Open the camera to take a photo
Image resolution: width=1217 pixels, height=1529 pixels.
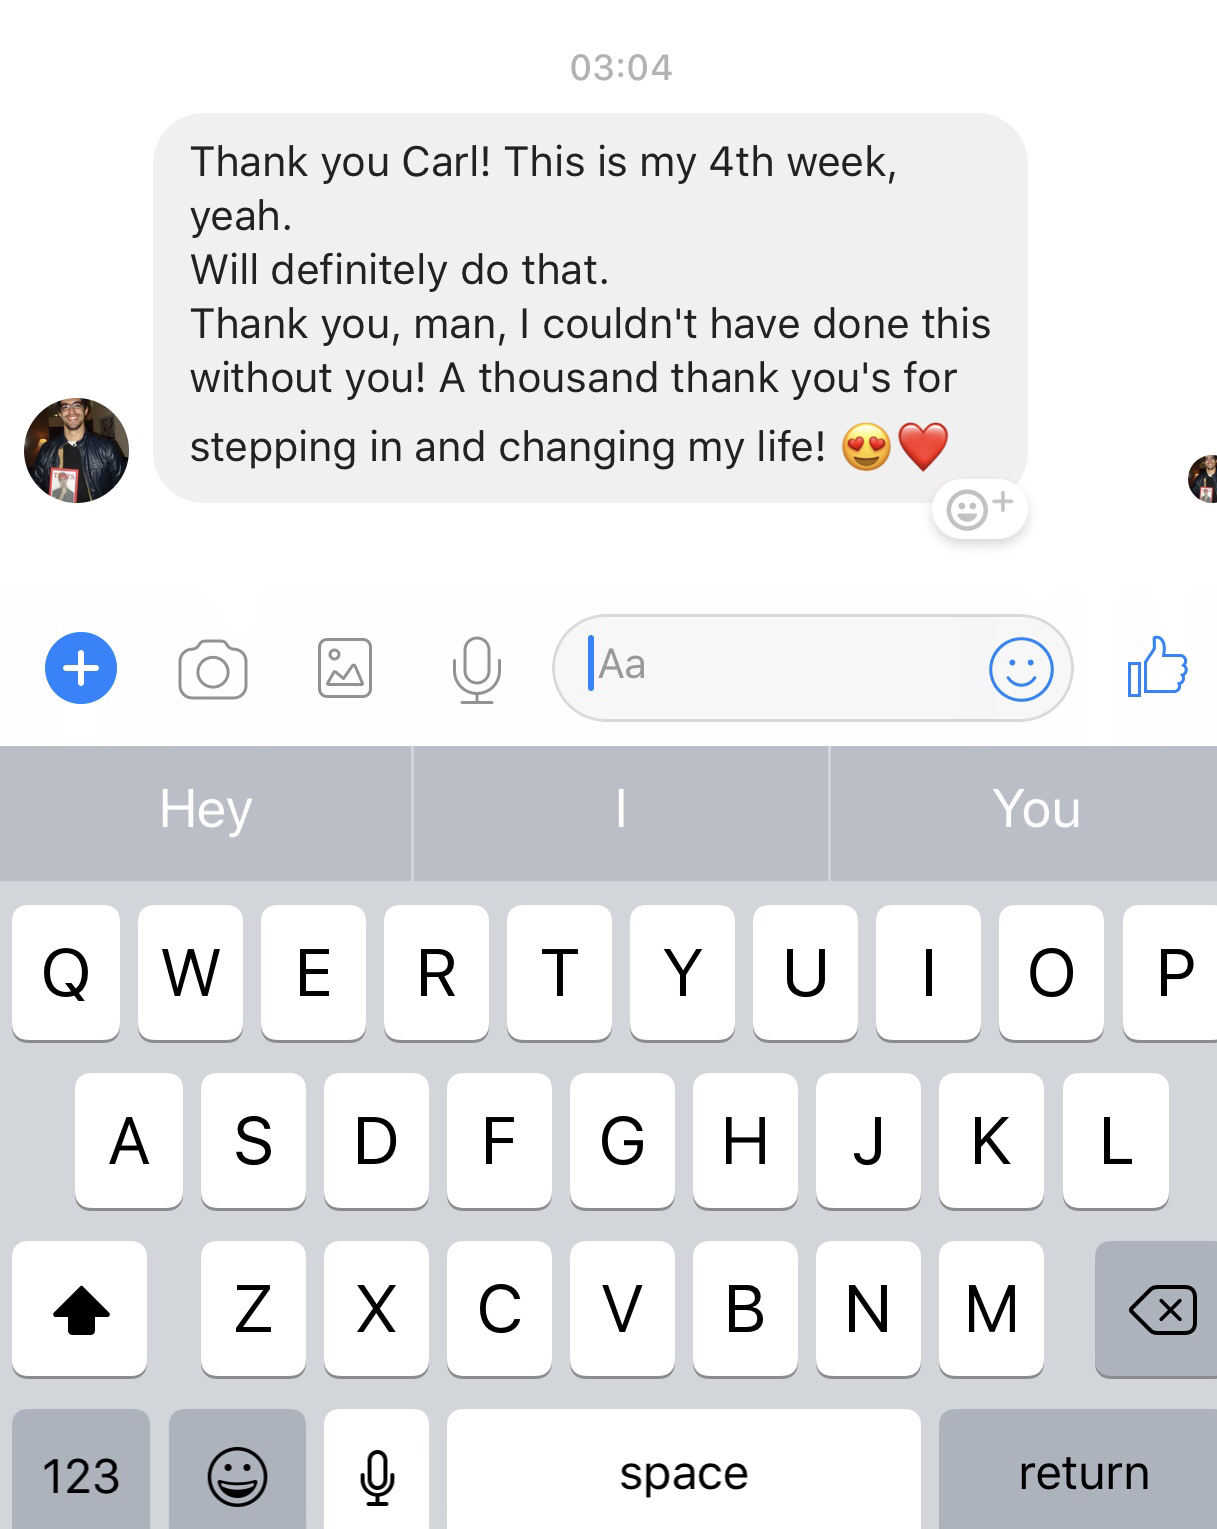[213, 669]
